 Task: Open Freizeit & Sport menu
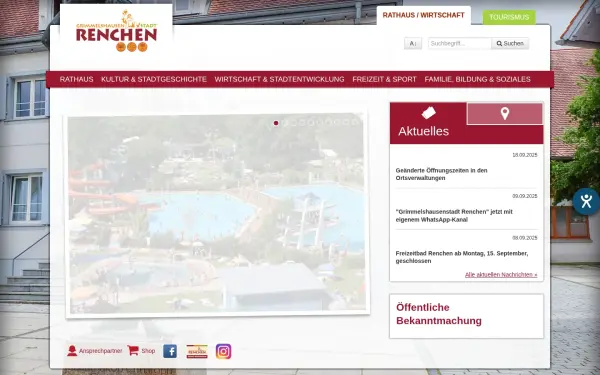[384, 79]
